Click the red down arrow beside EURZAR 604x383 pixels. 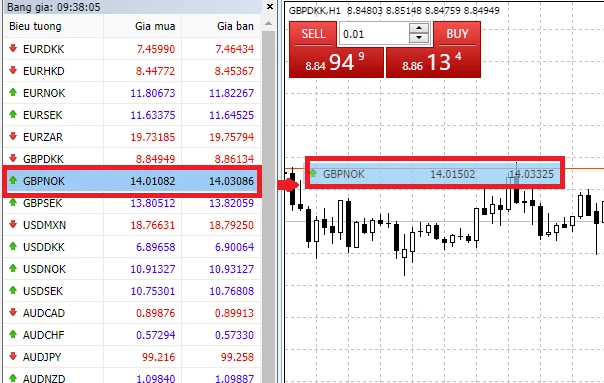(x=13, y=136)
